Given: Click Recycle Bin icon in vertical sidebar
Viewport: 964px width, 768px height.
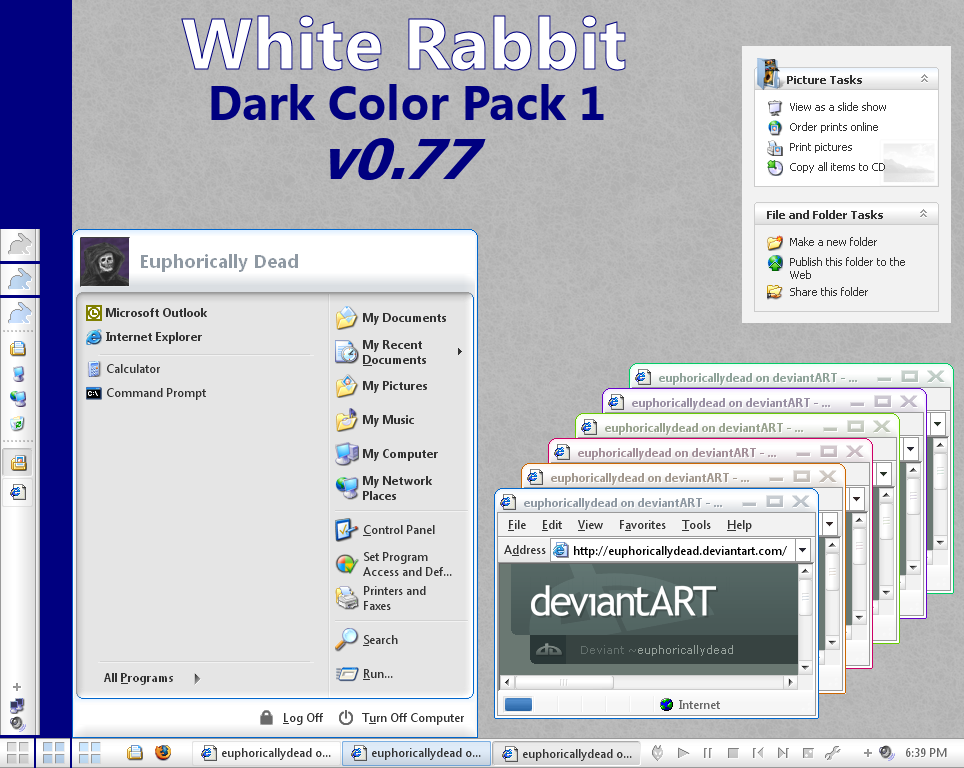Looking at the screenshot, I should click(18, 423).
